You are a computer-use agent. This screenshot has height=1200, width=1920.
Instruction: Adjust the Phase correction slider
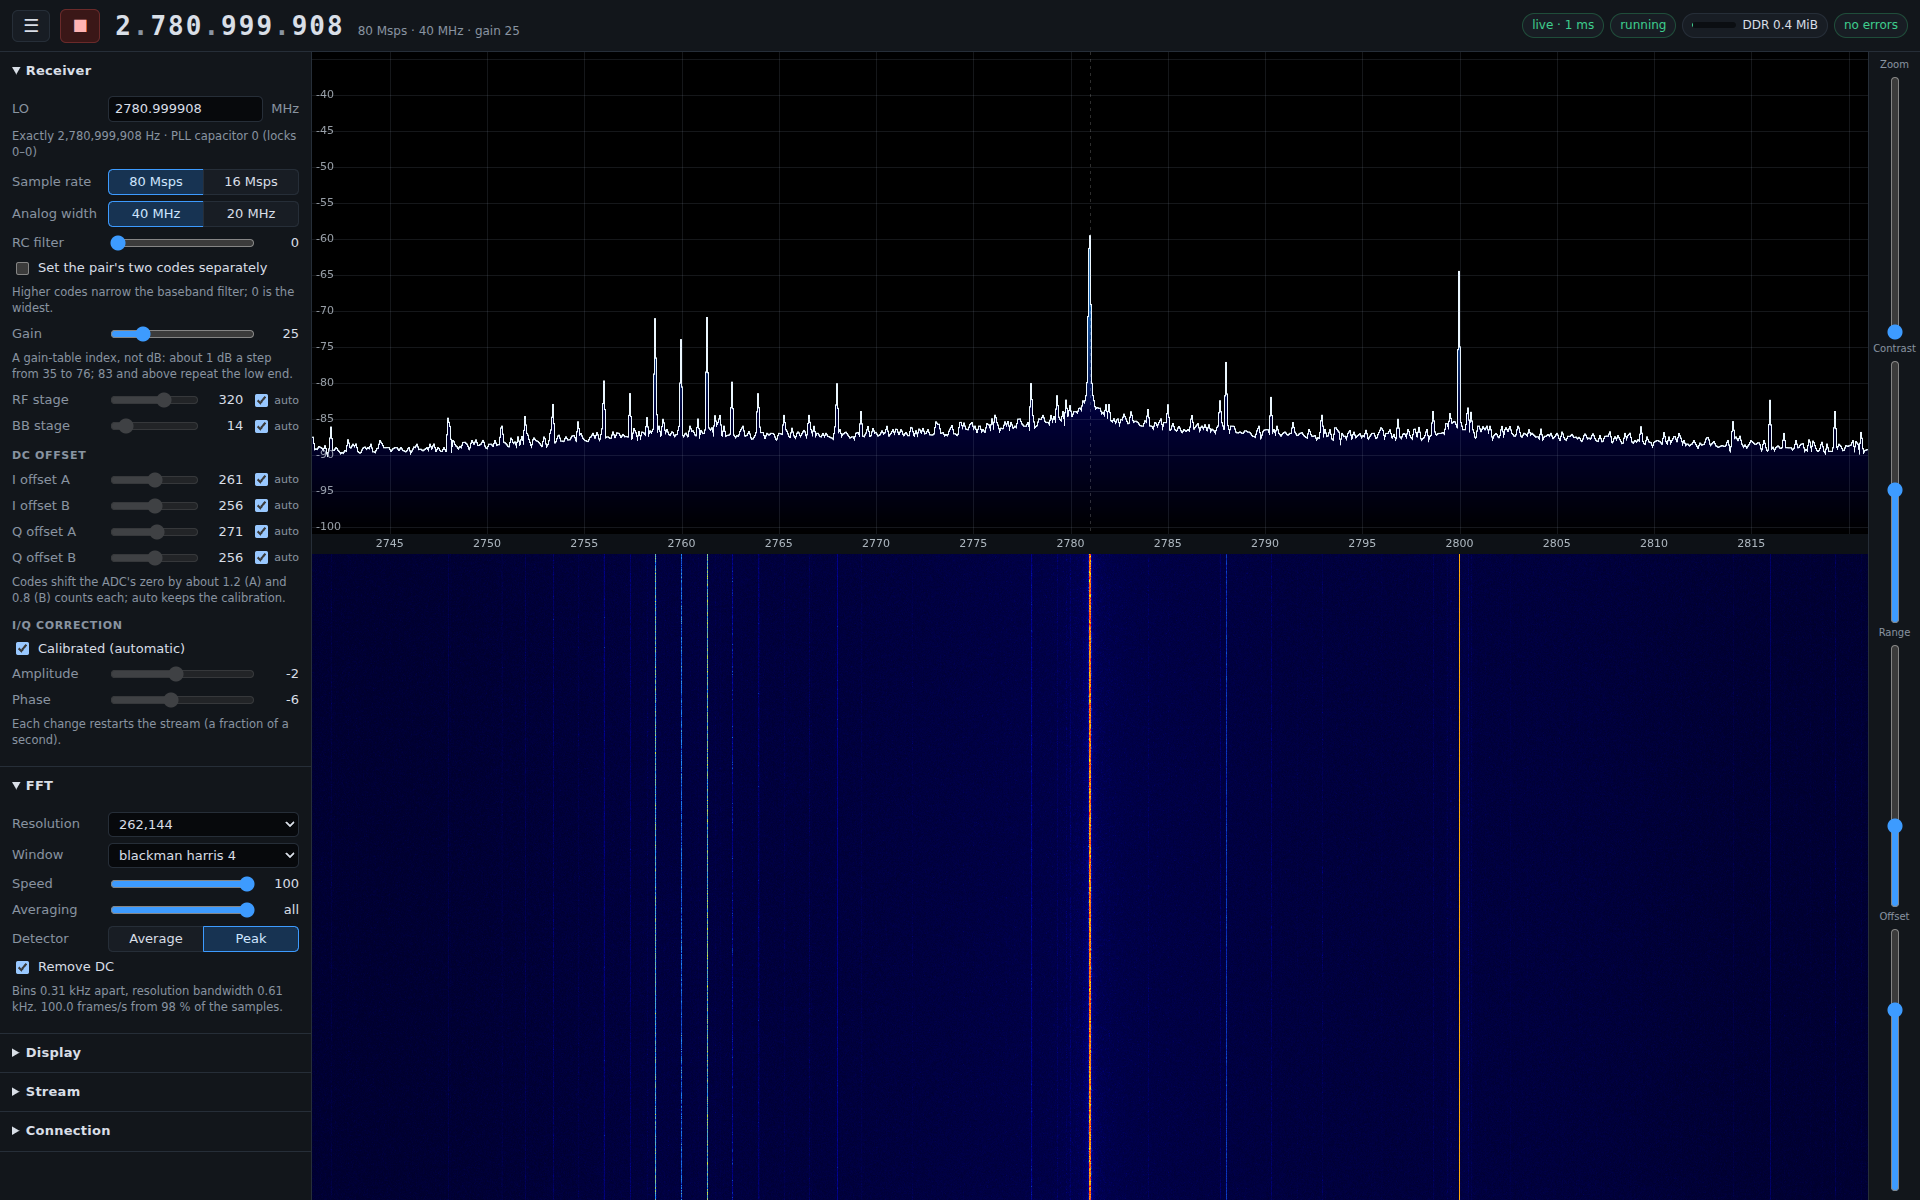tap(182, 700)
